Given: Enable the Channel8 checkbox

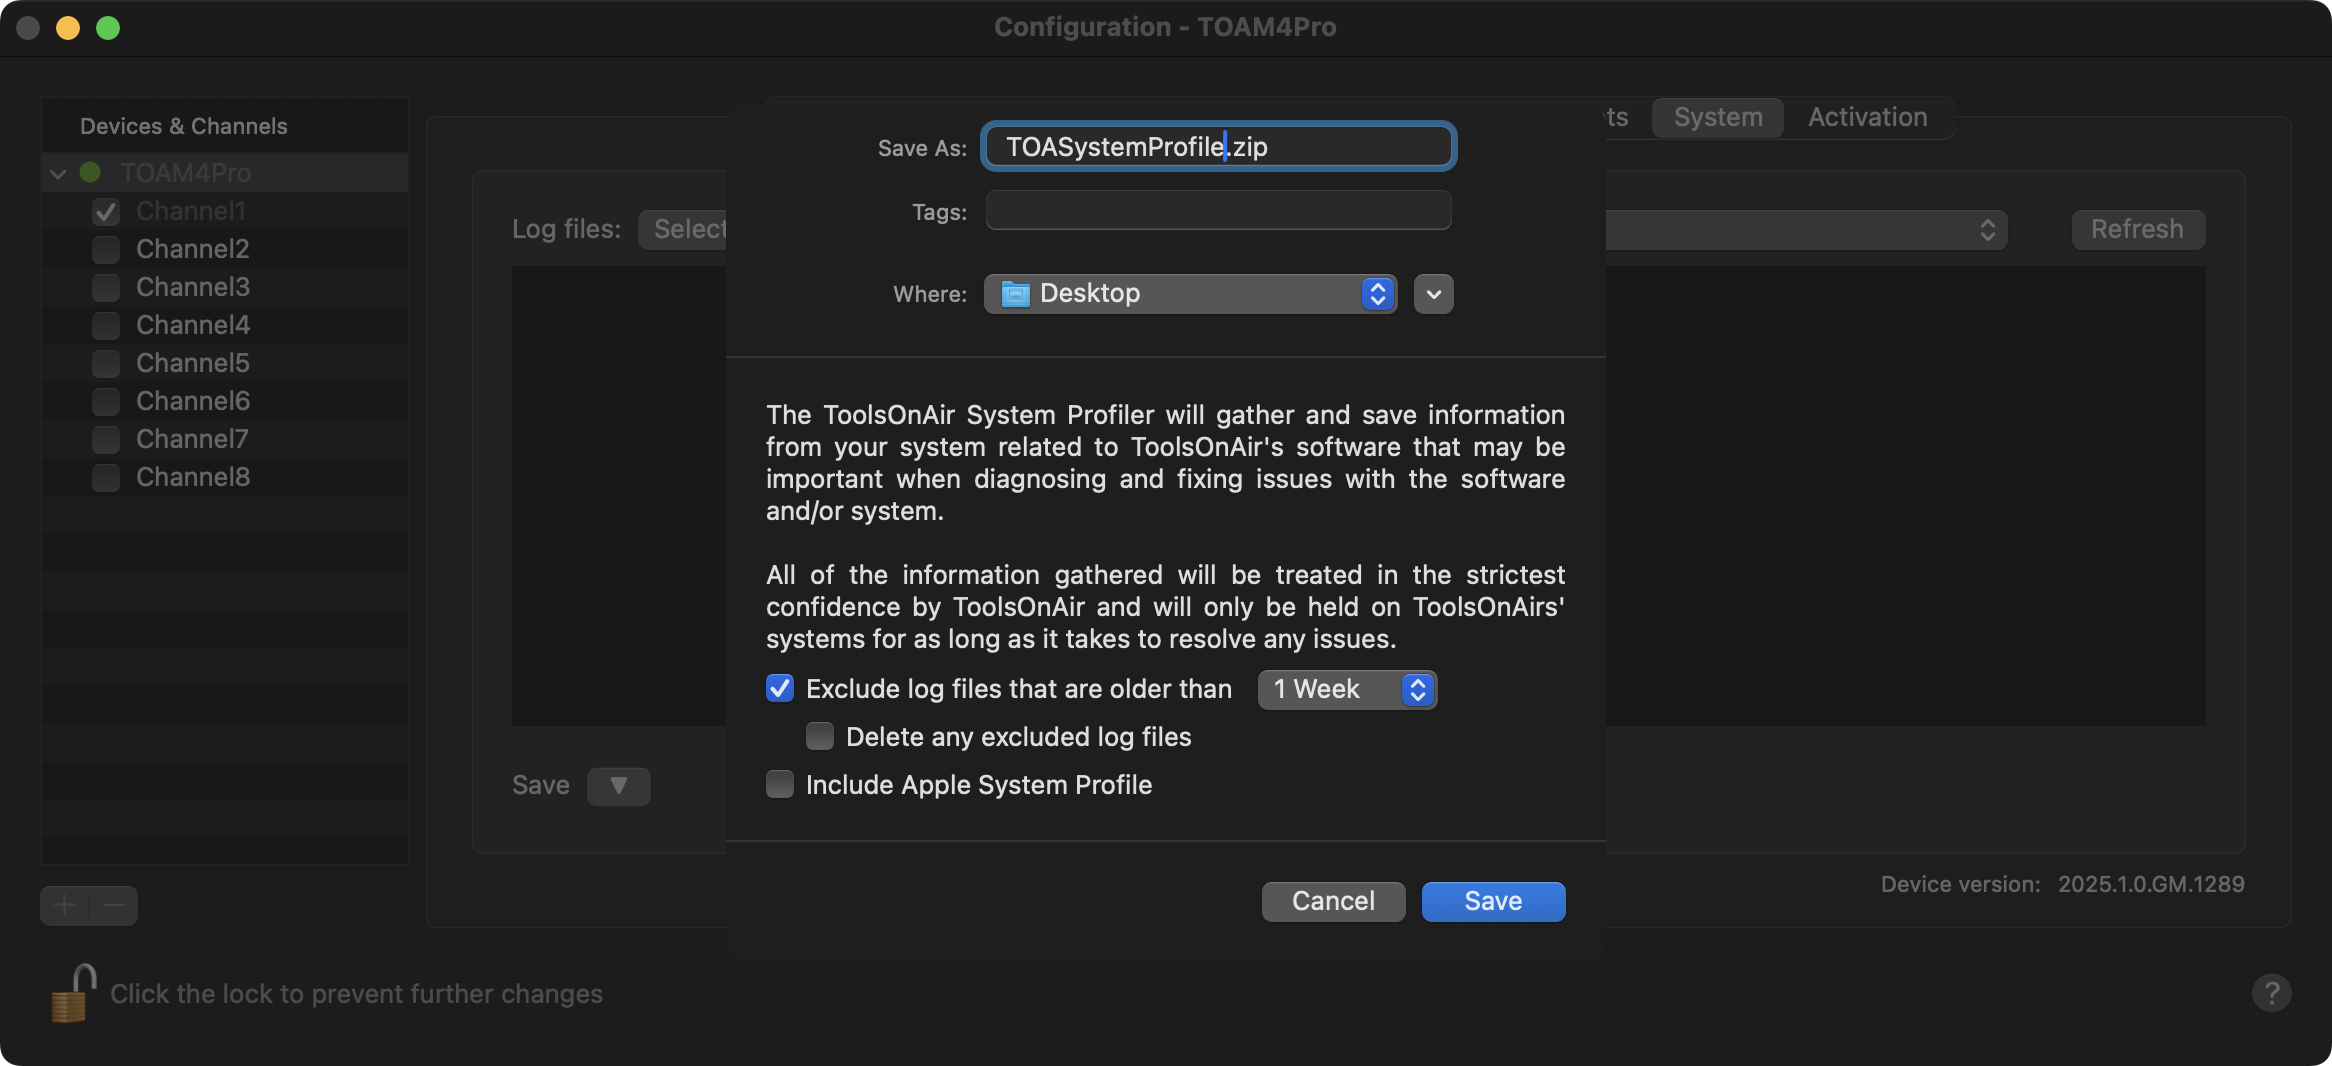Looking at the screenshot, I should (106, 478).
